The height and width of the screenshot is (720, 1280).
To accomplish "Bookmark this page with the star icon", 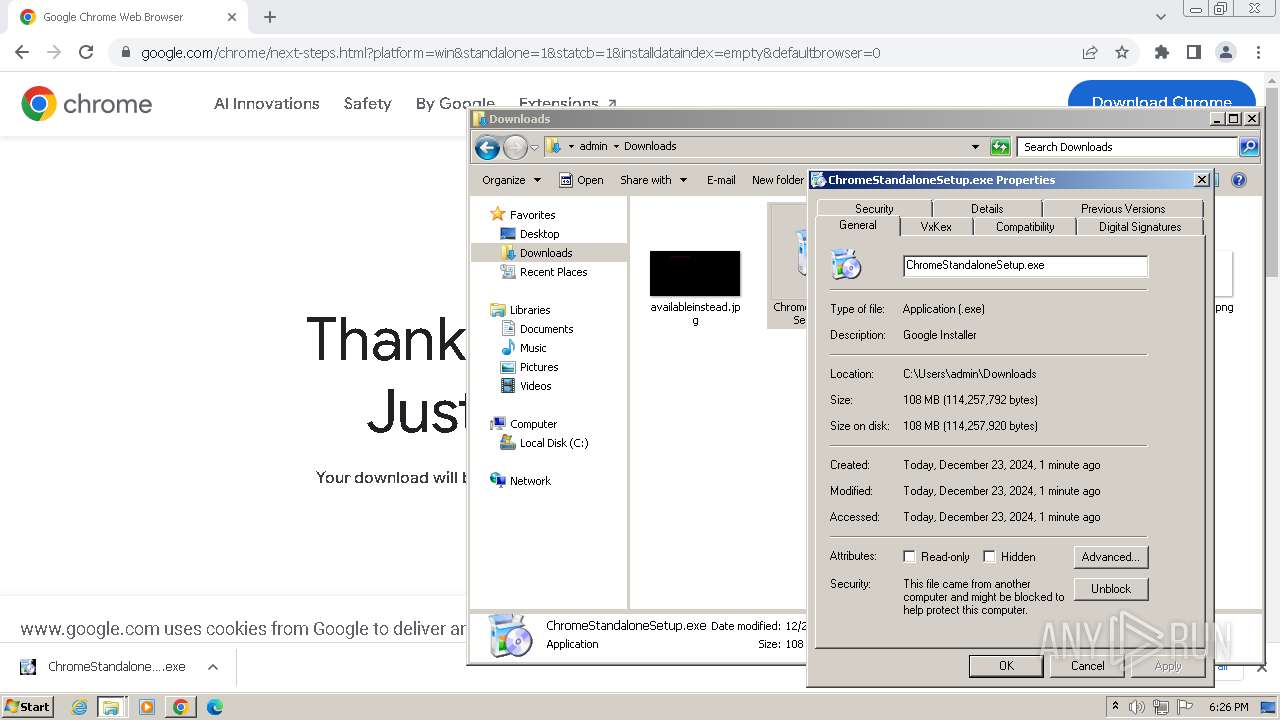I will click(x=1122, y=52).
